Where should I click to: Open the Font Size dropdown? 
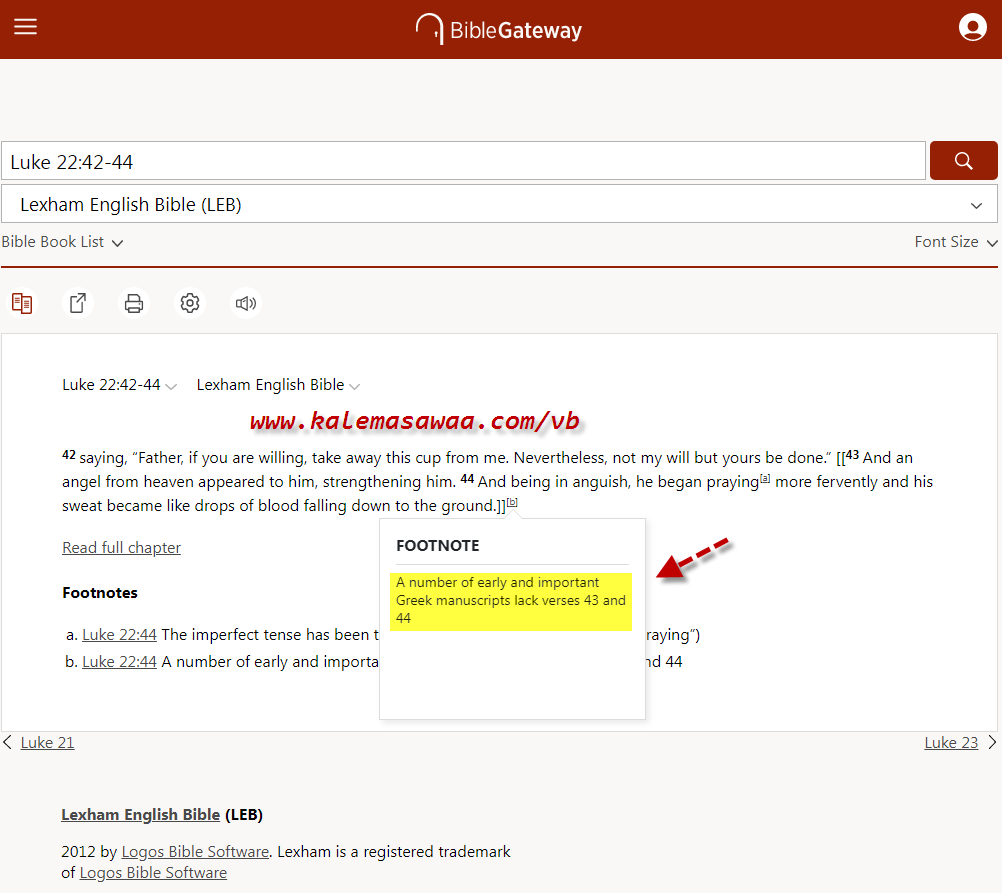955,242
